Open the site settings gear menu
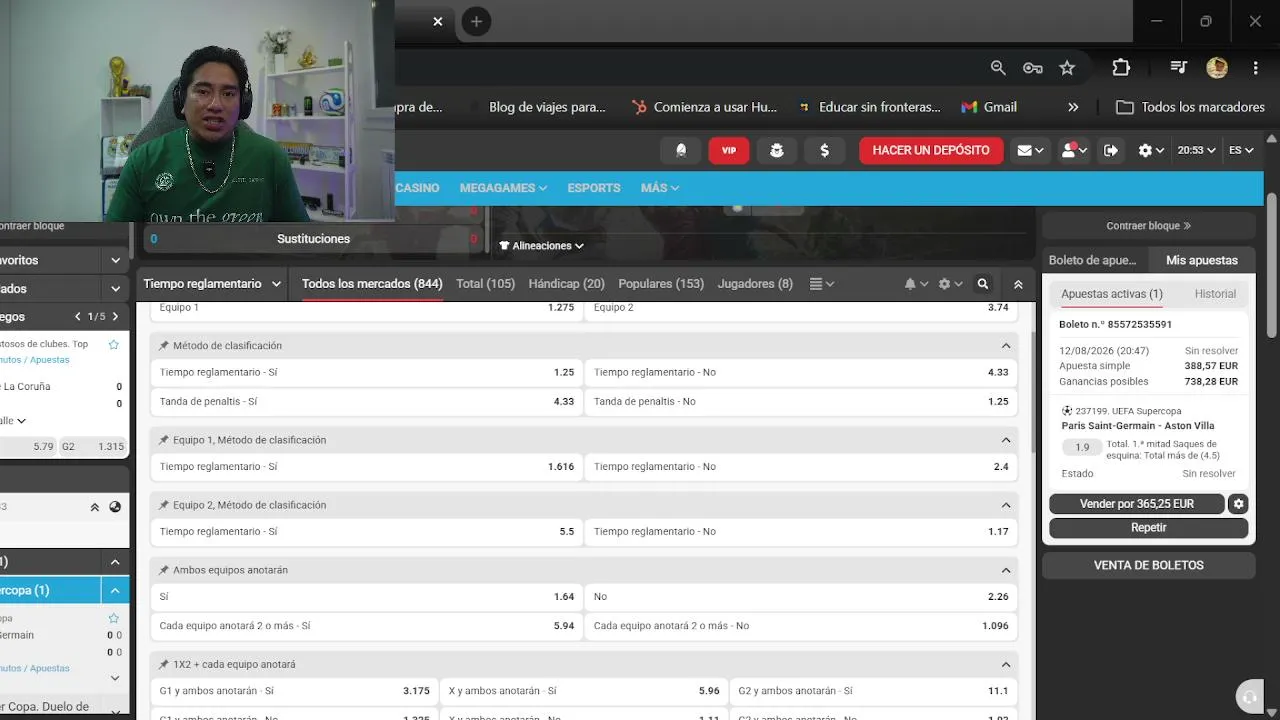This screenshot has height=720, width=1280. [1151, 150]
